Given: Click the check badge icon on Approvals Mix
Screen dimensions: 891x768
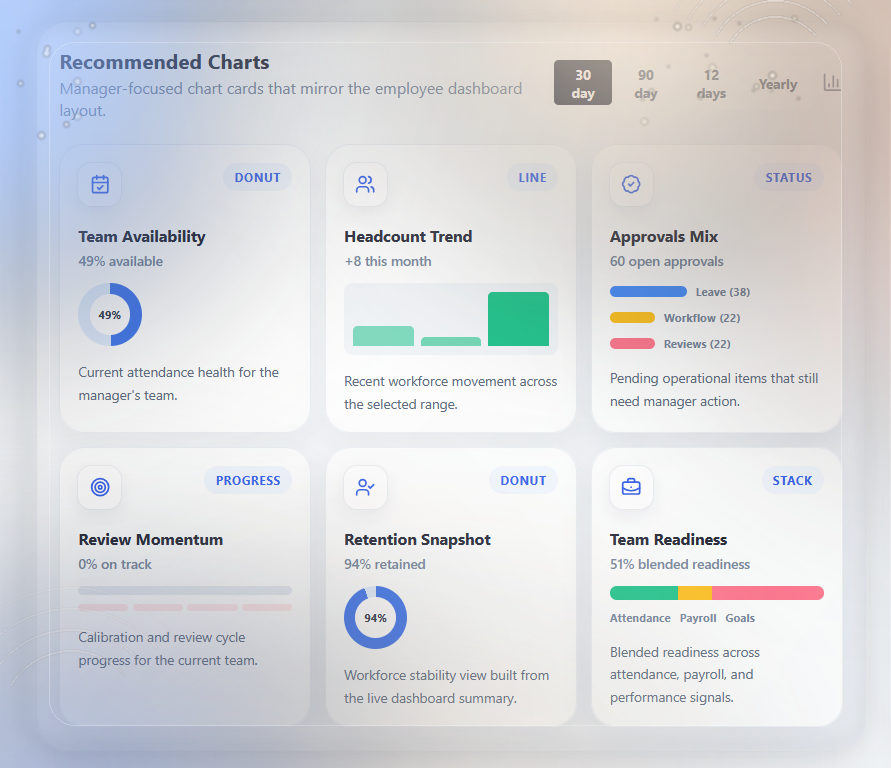Looking at the screenshot, I should pos(631,184).
